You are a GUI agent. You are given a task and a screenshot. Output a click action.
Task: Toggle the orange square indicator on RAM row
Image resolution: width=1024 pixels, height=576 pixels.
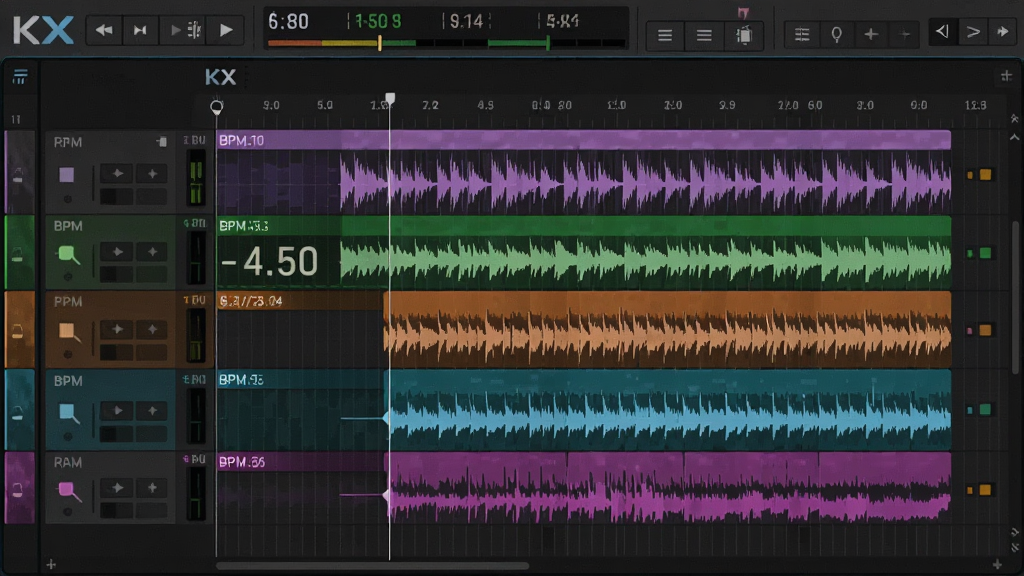(985, 490)
